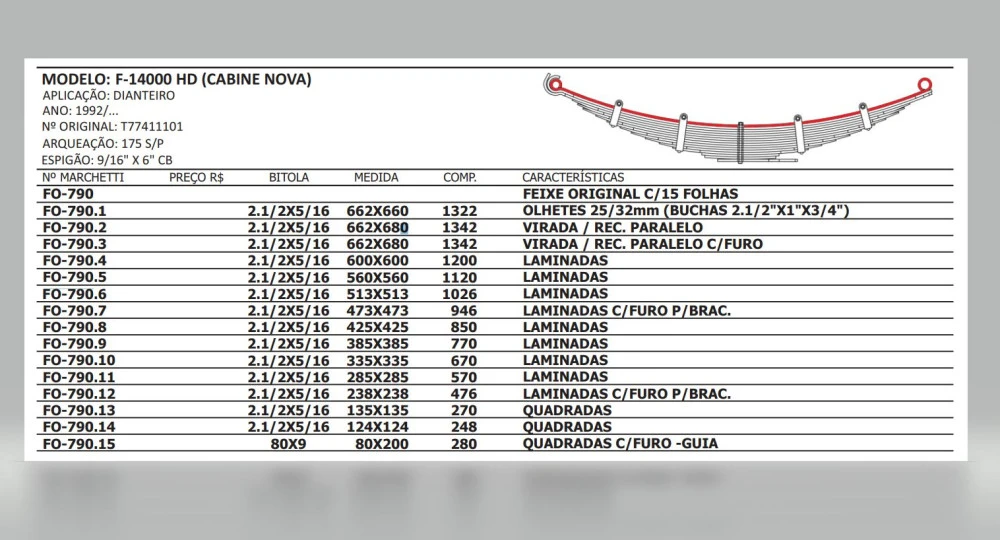Click the length value '570'
The image size is (1000, 540).
click(x=464, y=377)
